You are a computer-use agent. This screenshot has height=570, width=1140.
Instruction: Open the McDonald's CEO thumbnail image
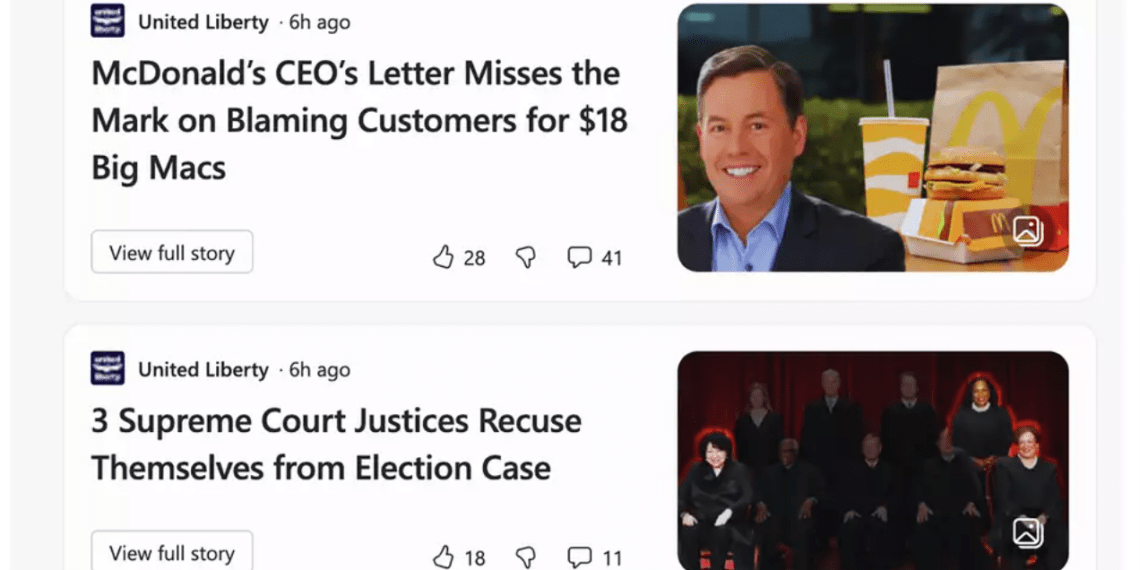coord(873,138)
